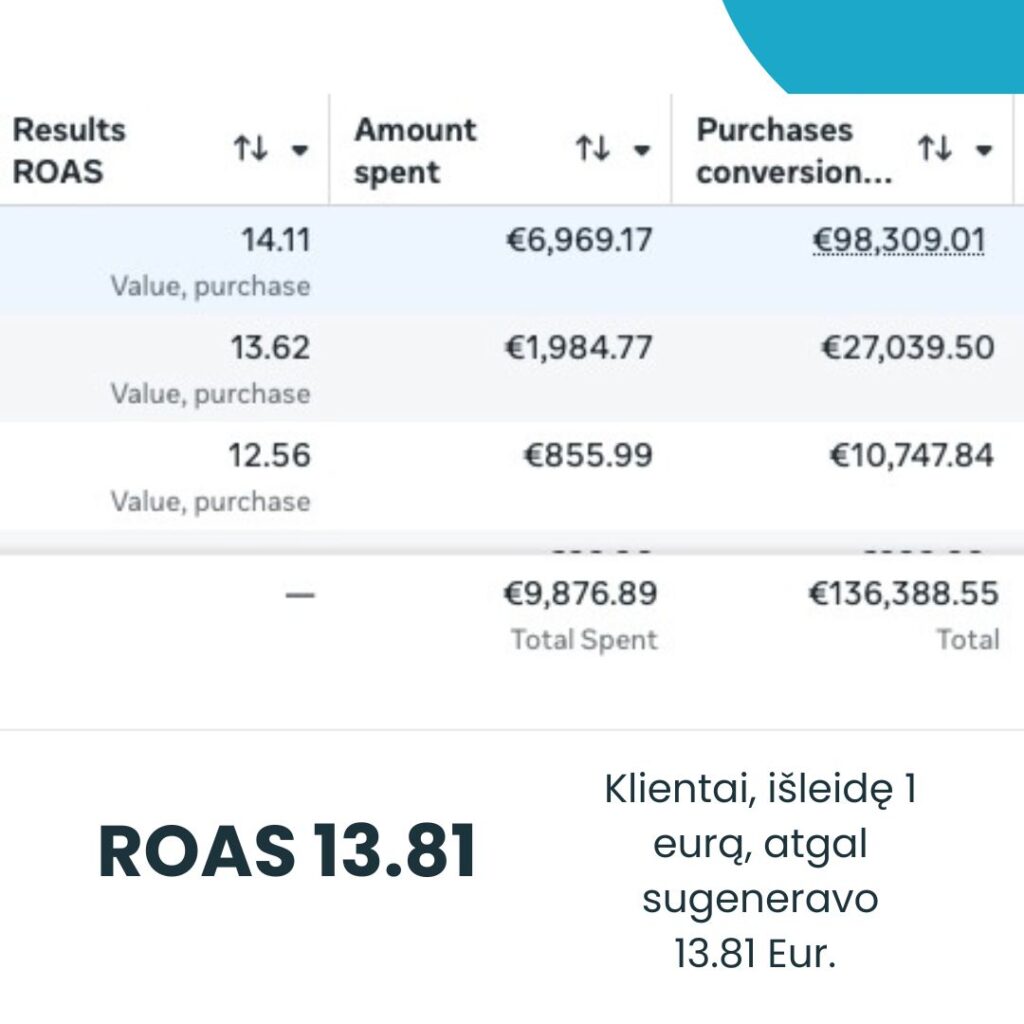Click the 14.11 ROAS value cell

coord(275,241)
